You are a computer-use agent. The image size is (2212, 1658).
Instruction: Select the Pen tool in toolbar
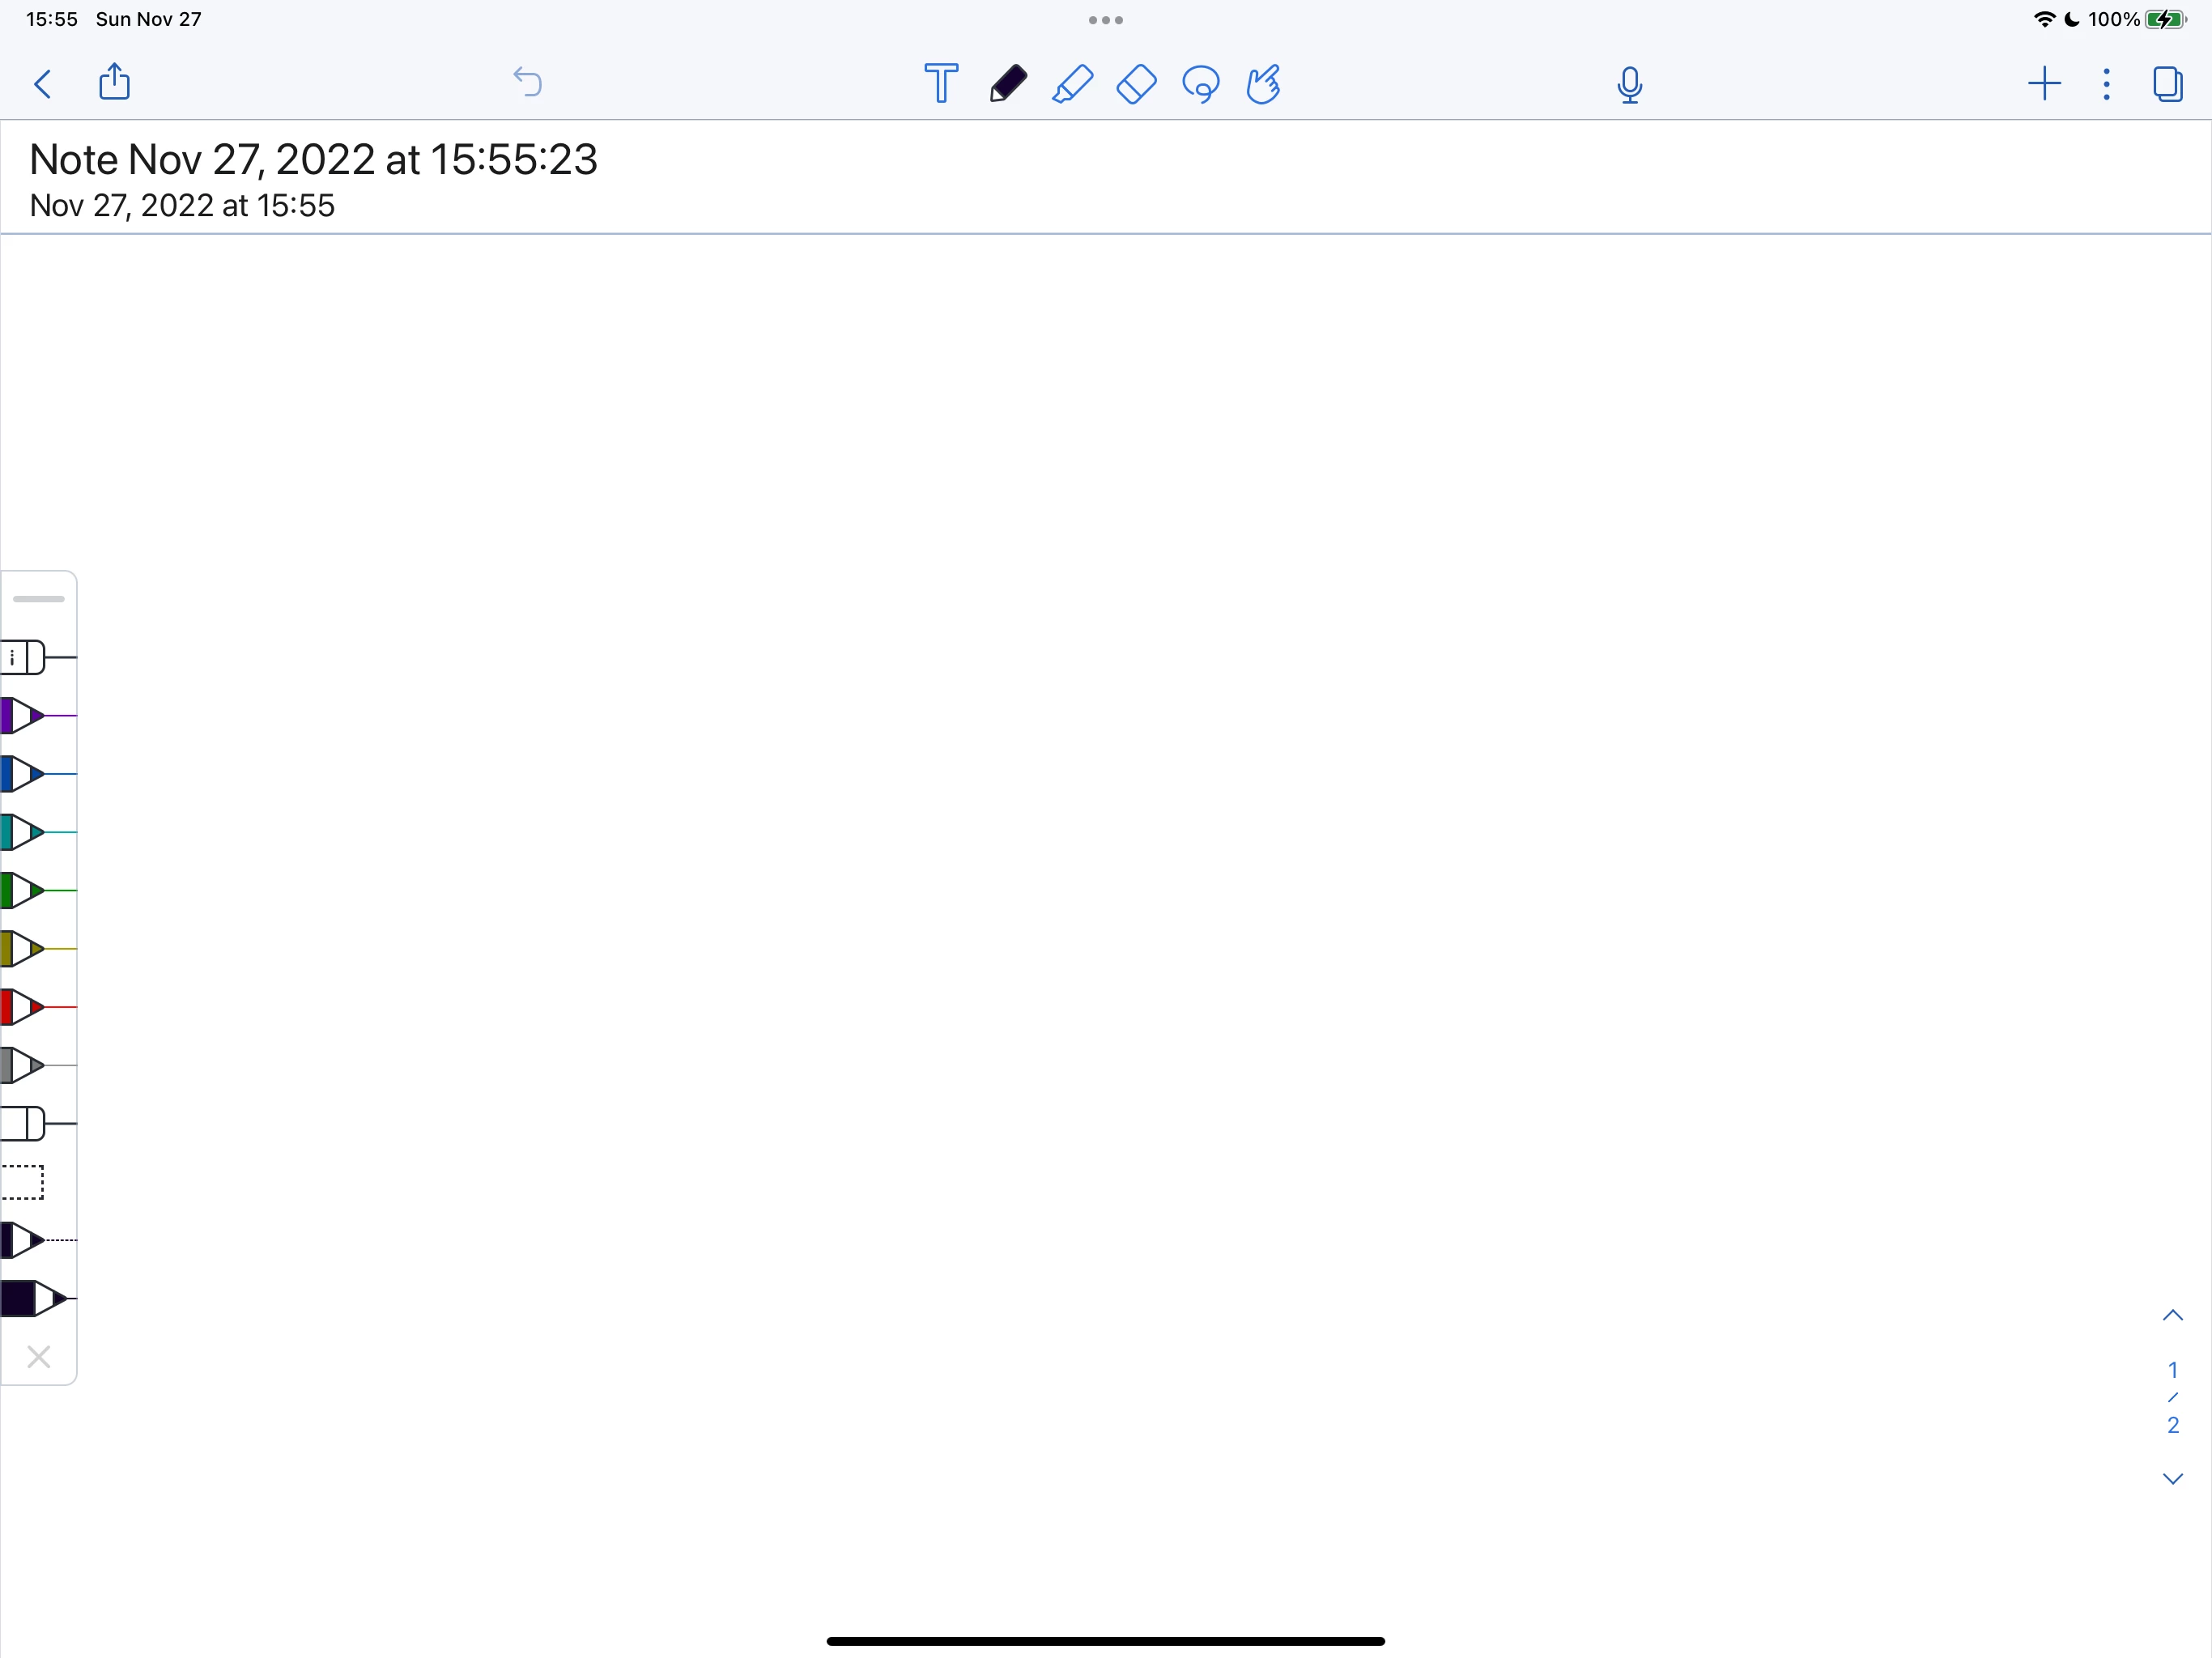tap(1007, 83)
